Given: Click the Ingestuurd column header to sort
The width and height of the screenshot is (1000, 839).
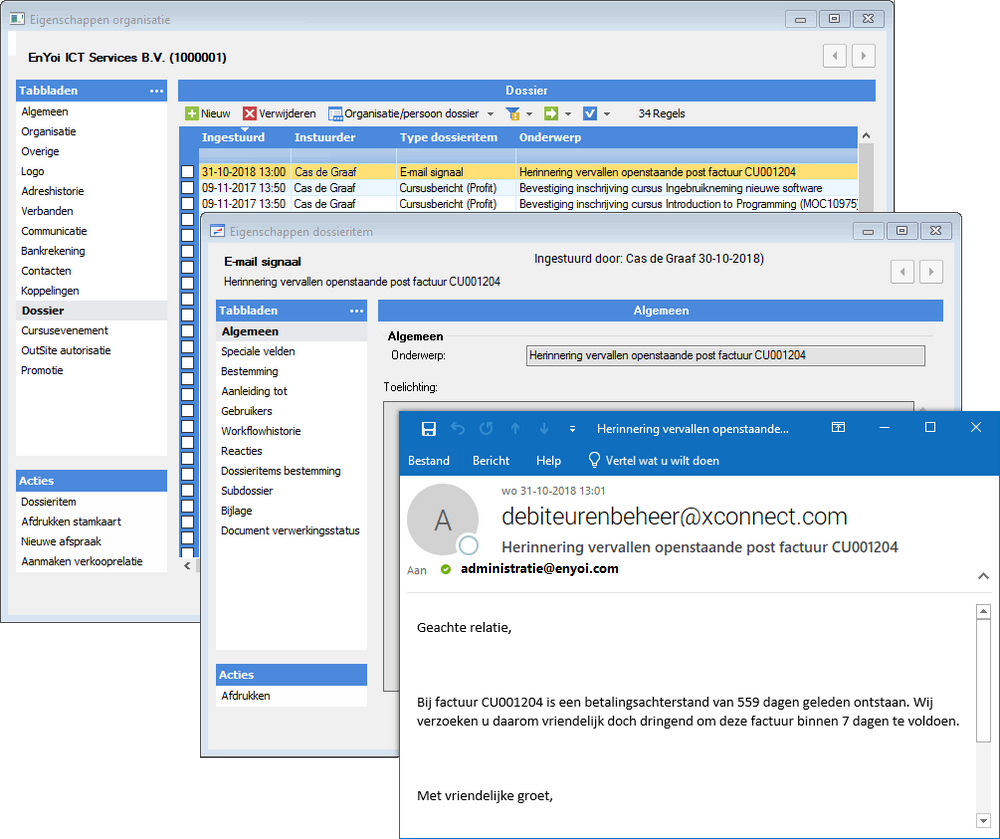Looking at the screenshot, I should click(233, 137).
